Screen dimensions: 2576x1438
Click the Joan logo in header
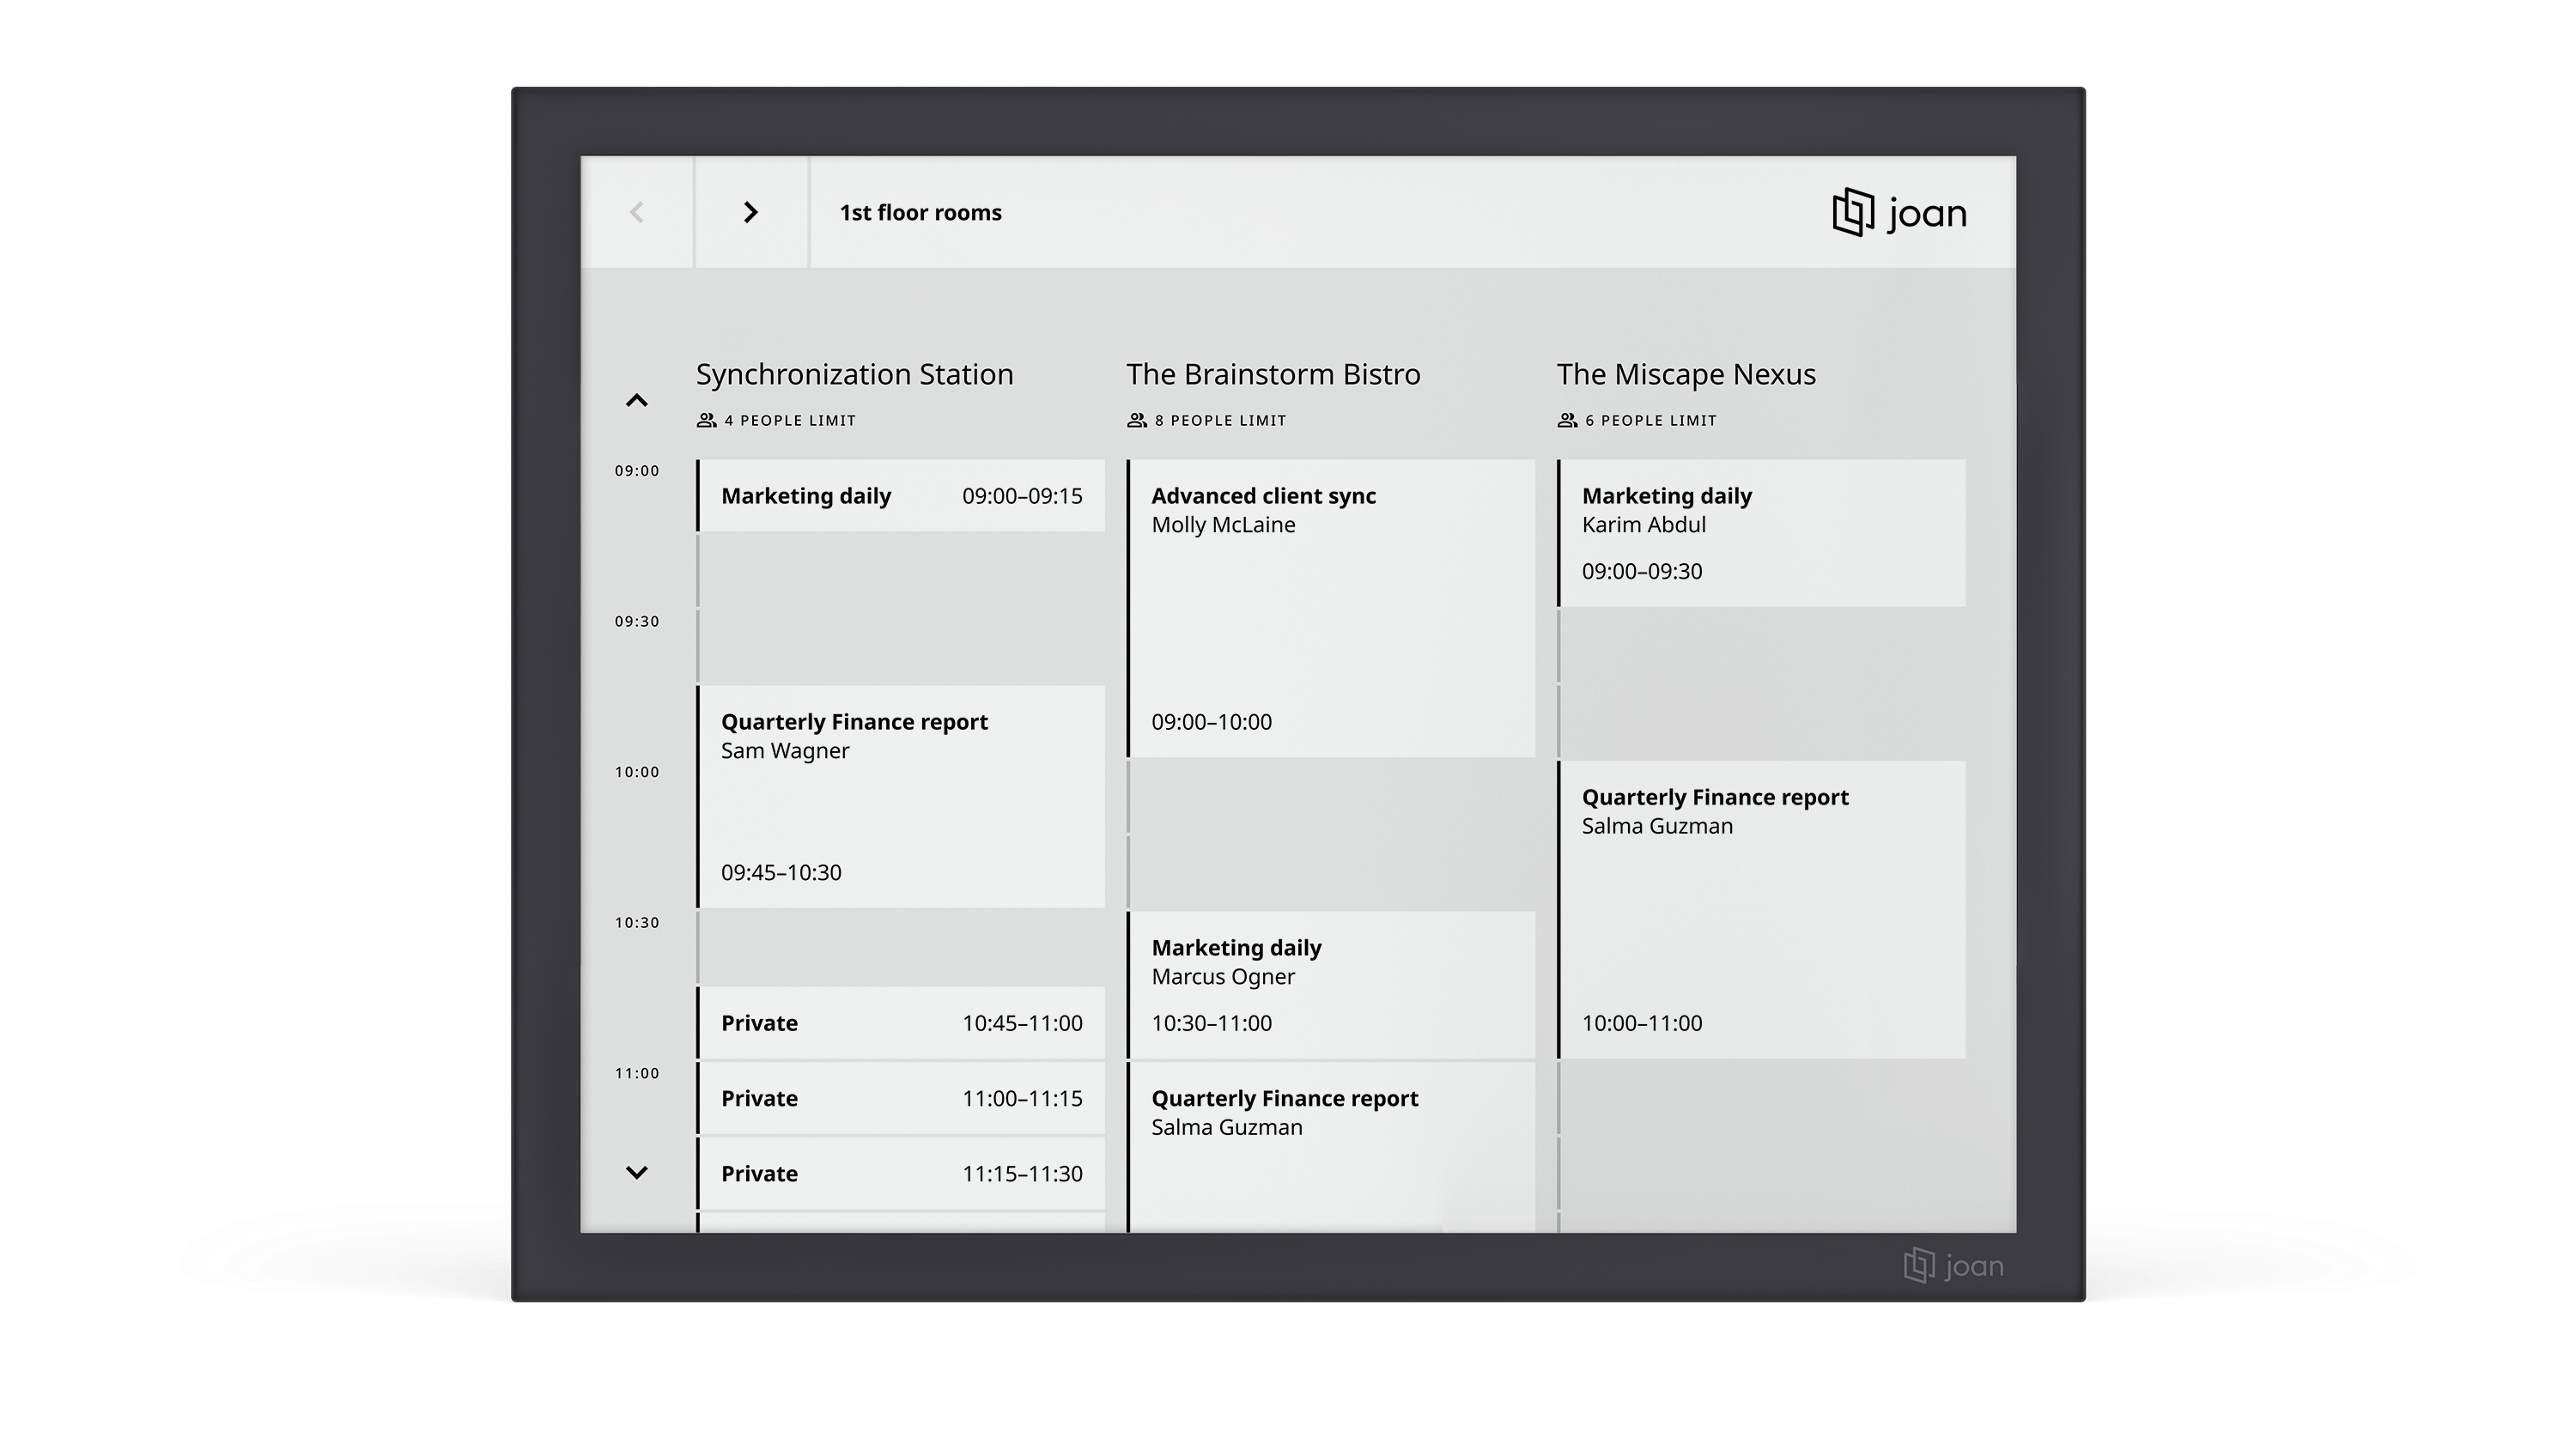1899,212
